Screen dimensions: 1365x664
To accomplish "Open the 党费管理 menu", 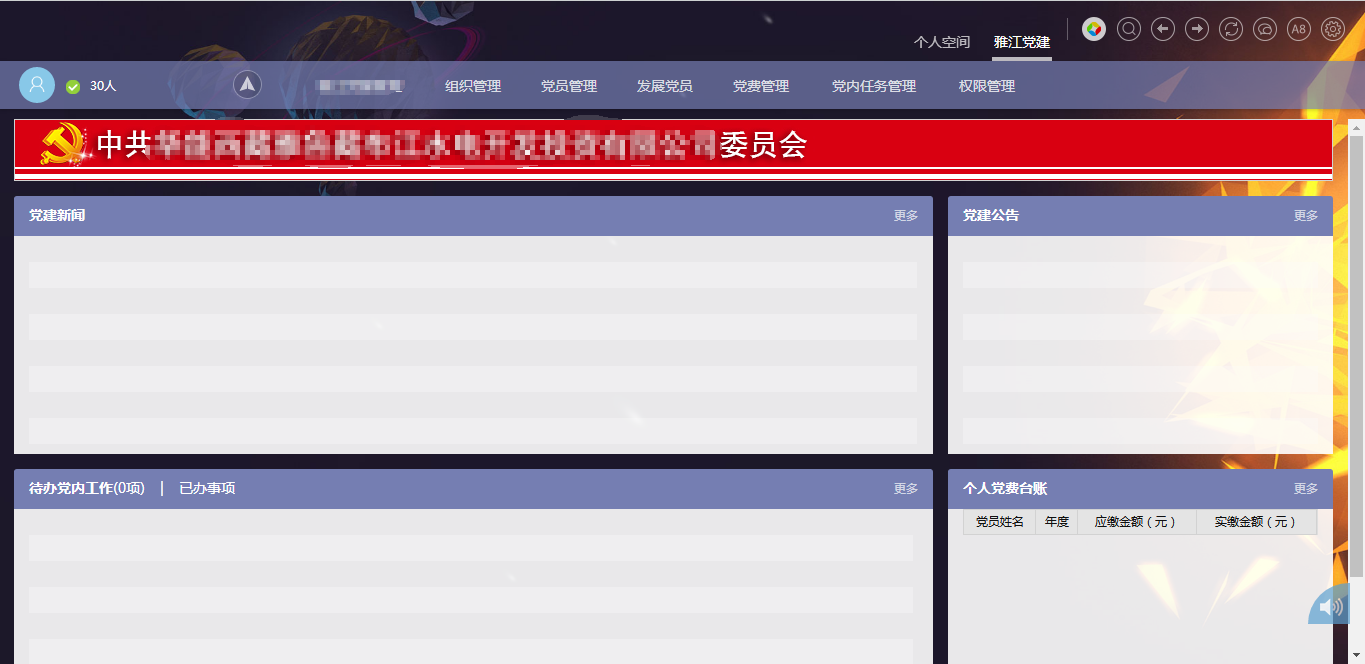I will (763, 86).
